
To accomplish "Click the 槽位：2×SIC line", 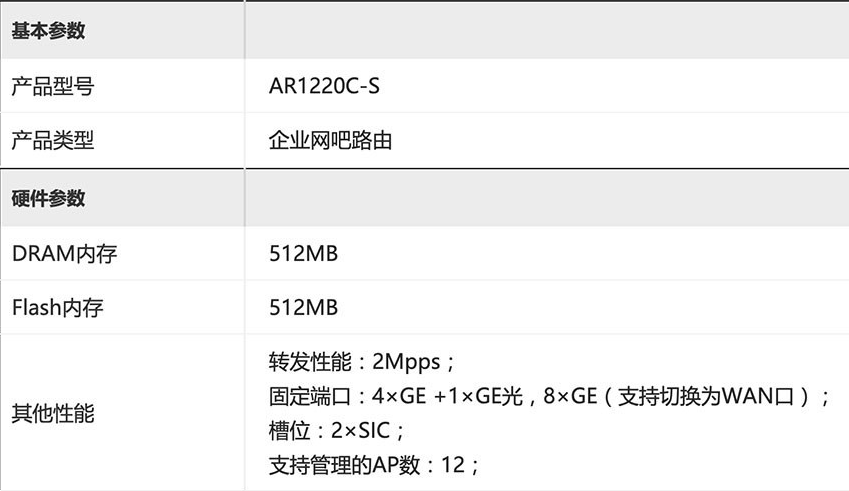I will coord(336,431).
